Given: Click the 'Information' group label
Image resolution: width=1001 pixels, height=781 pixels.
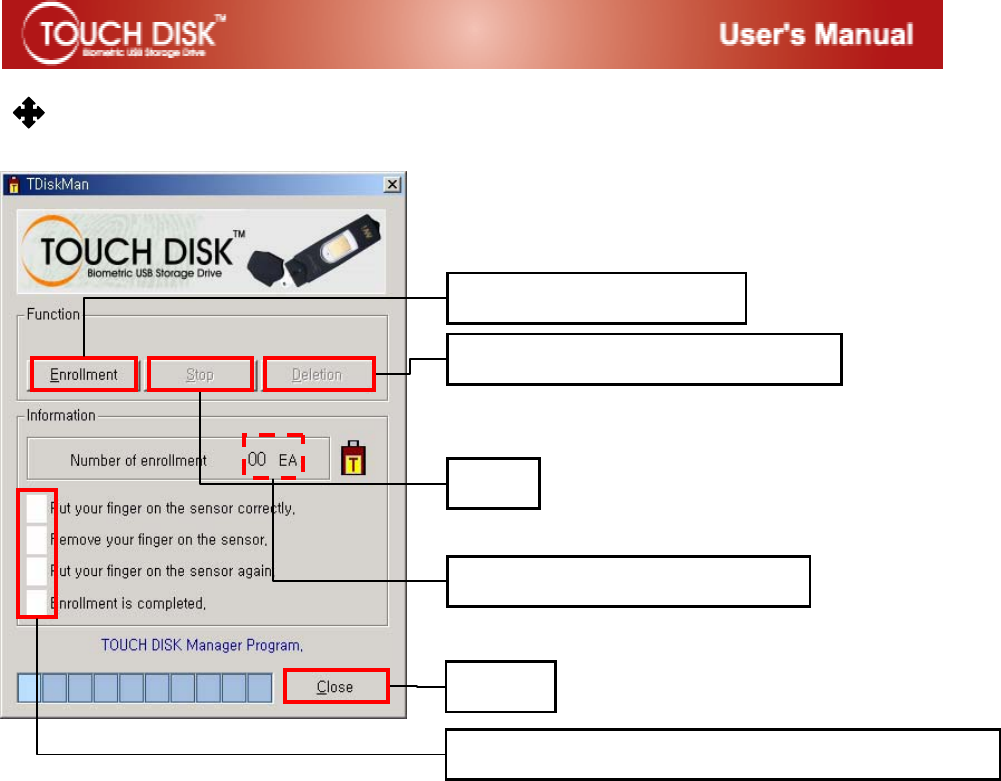Looking at the screenshot, I should tap(61, 415).
